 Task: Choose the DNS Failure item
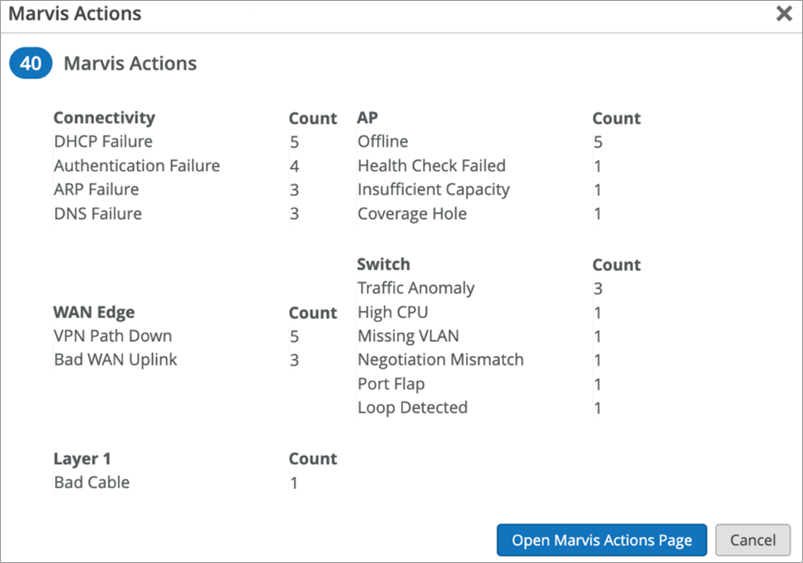click(98, 214)
